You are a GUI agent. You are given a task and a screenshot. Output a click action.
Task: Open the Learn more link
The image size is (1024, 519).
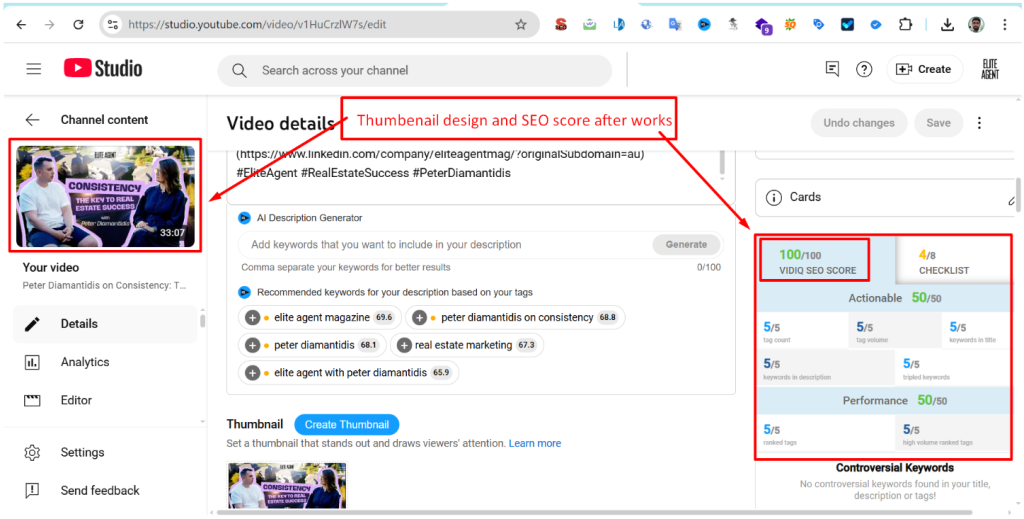click(x=534, y=443)
